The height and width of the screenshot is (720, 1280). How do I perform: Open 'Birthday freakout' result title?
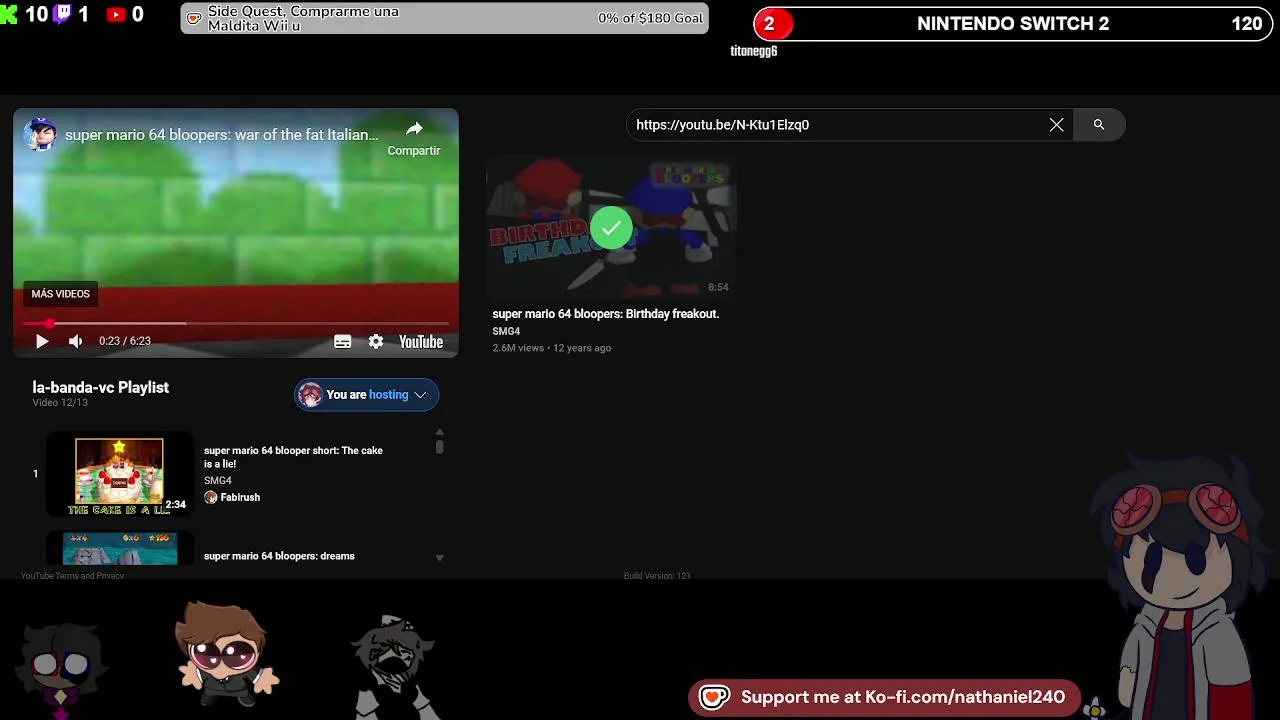(x=605, y=314)
